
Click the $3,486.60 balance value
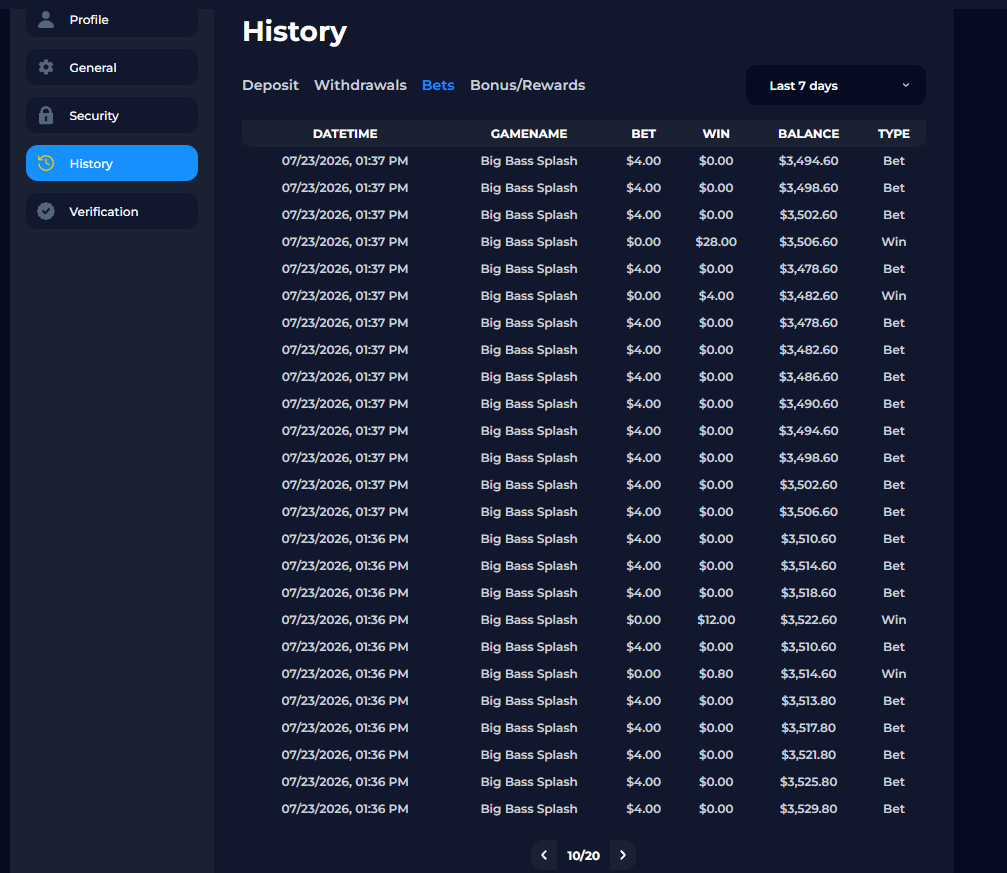coord(809,377)
